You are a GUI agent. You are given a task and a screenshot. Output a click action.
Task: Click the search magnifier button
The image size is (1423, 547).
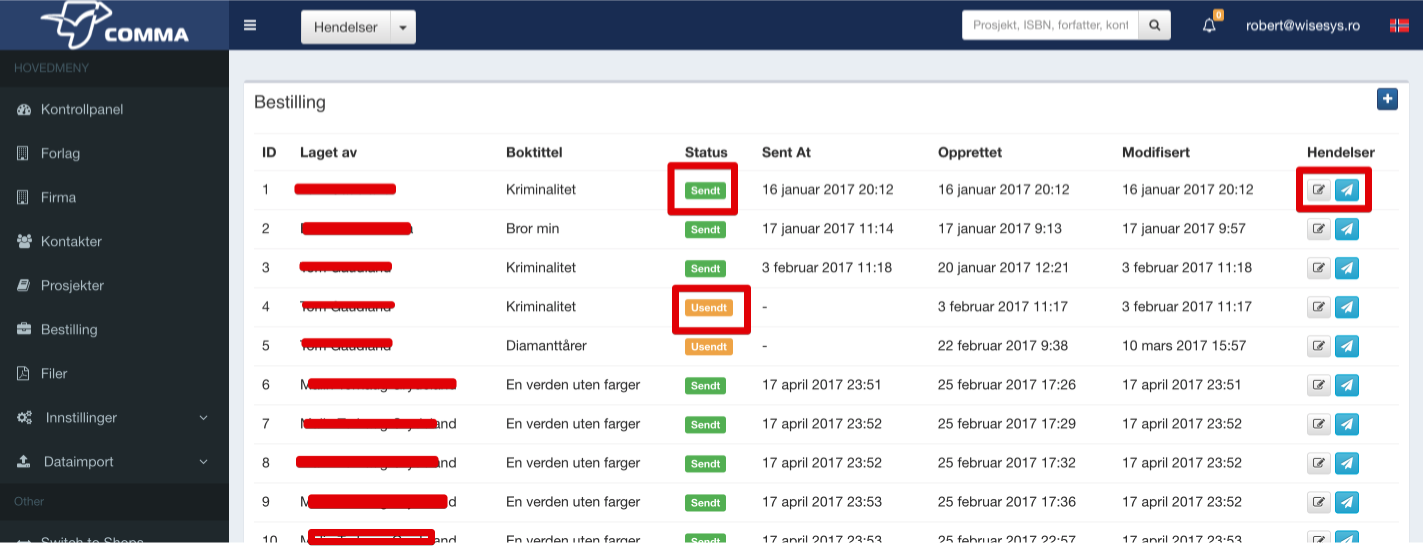[x=1154, y=26]
